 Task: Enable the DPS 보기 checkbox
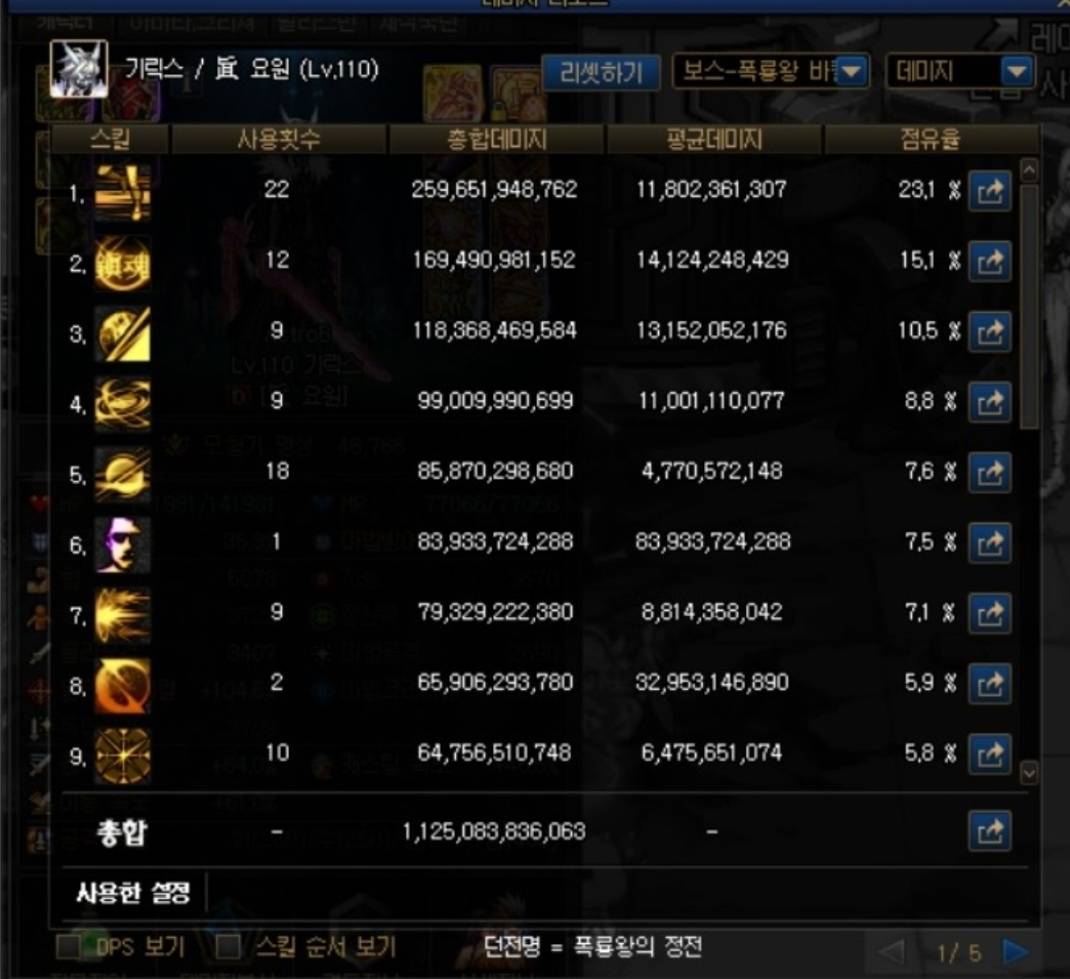pyautogui.click(x=69, y=947)
